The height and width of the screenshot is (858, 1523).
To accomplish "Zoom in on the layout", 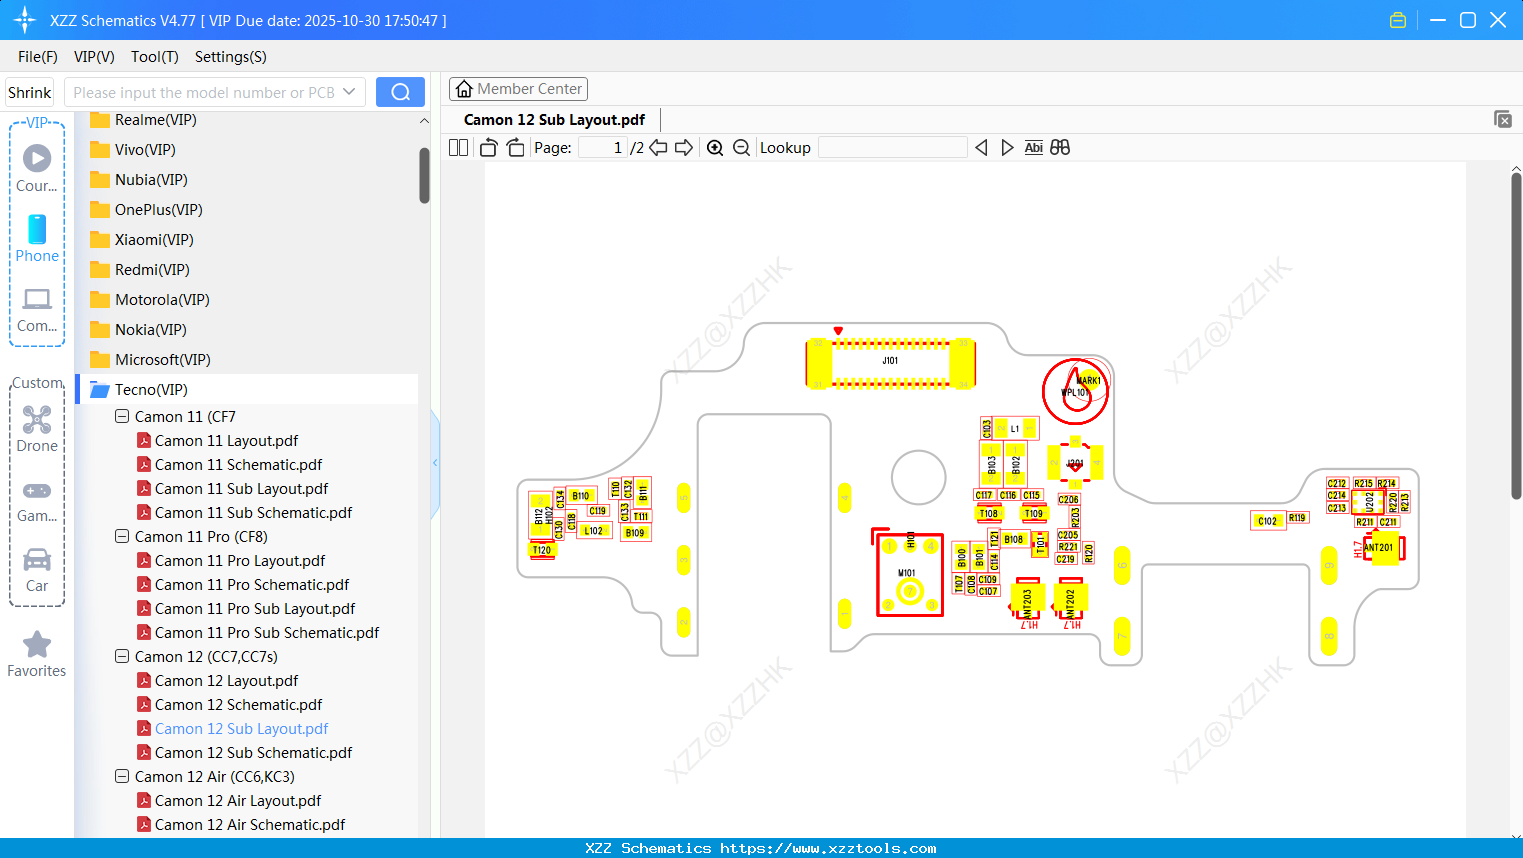I will [715, 148].
